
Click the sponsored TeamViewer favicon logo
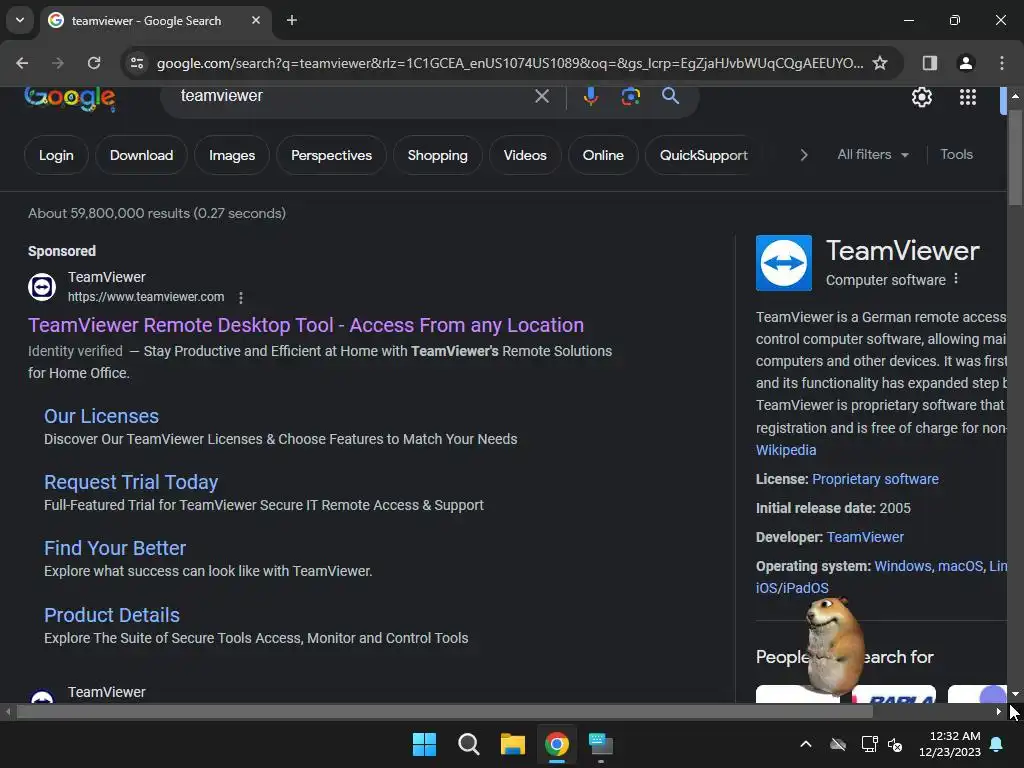click(42, 287)
